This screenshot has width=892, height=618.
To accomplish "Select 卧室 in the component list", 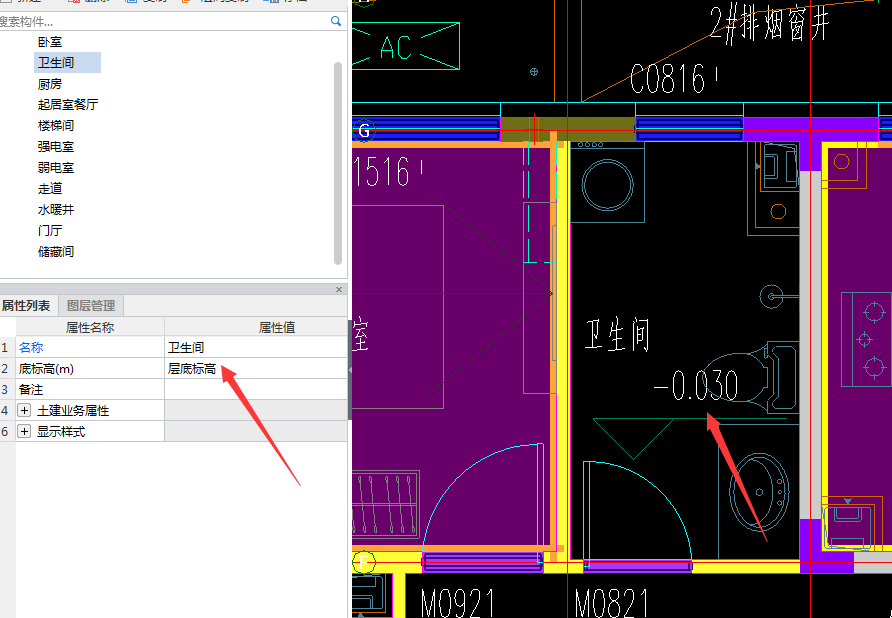I will (50, 42).
